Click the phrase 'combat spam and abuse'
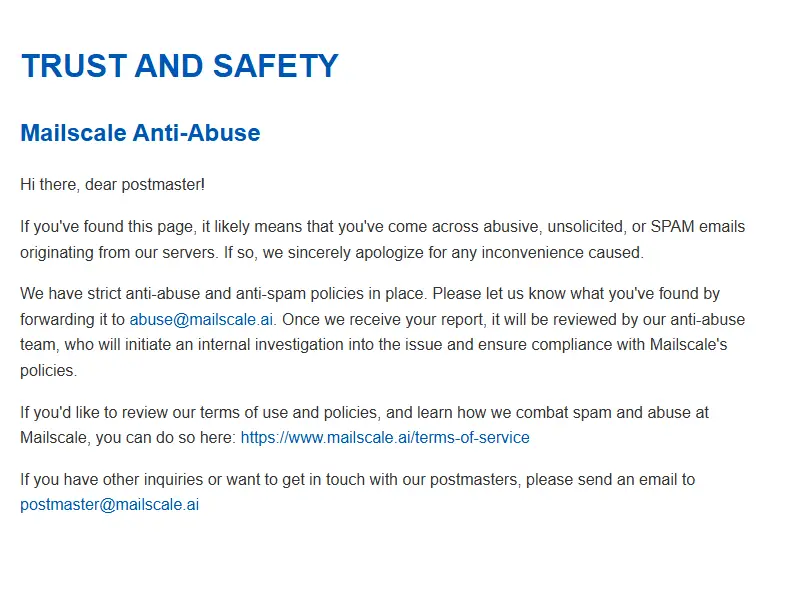800x600 pixels. coord(604,412)
